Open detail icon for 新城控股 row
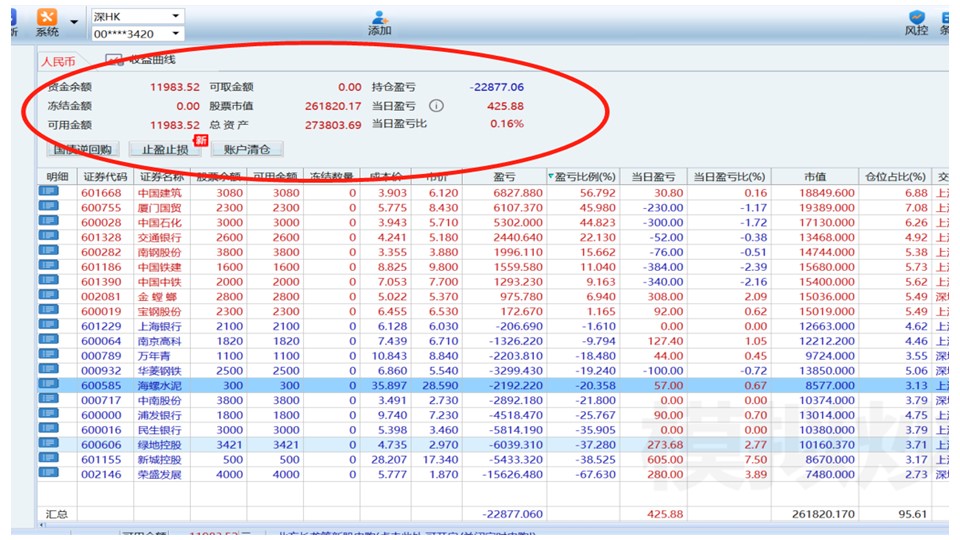Screen dimensions: 960x540 tap(48, 458)
